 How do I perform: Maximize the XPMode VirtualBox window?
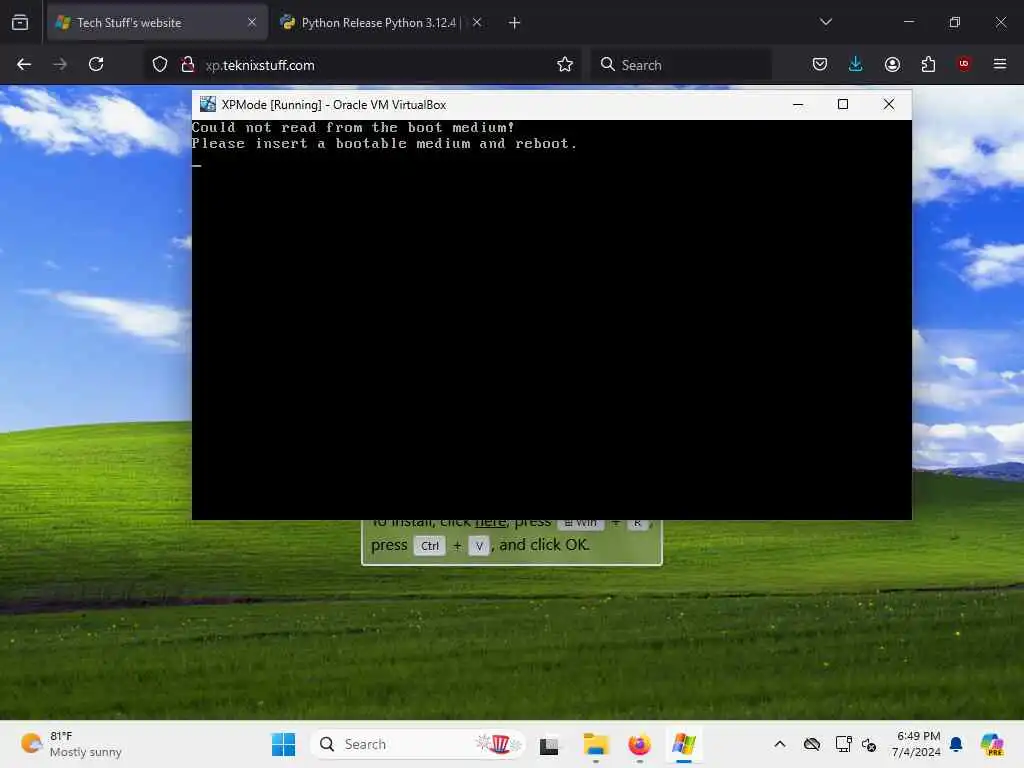click(843, 104)
